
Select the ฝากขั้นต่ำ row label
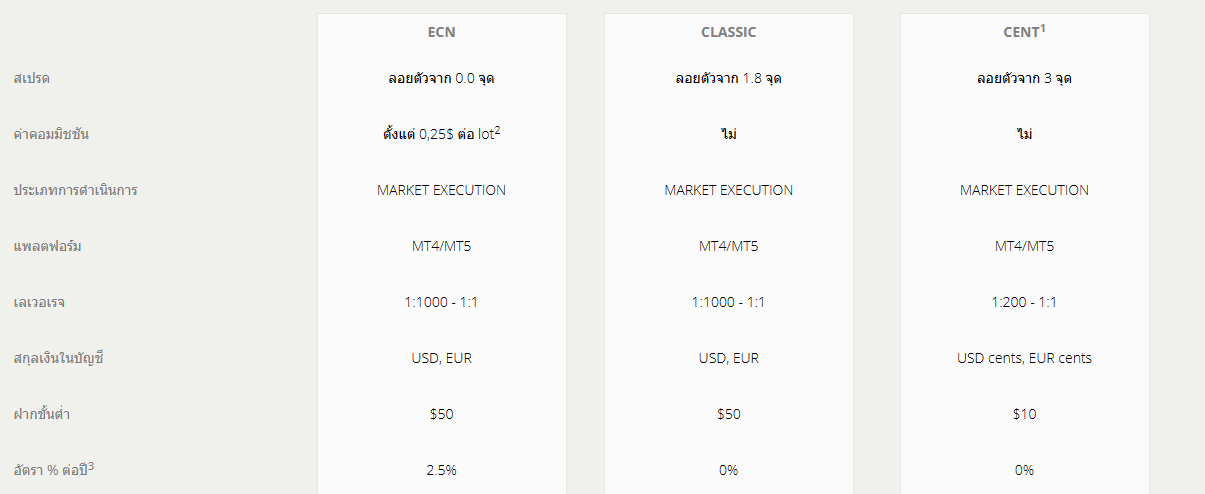44,414
